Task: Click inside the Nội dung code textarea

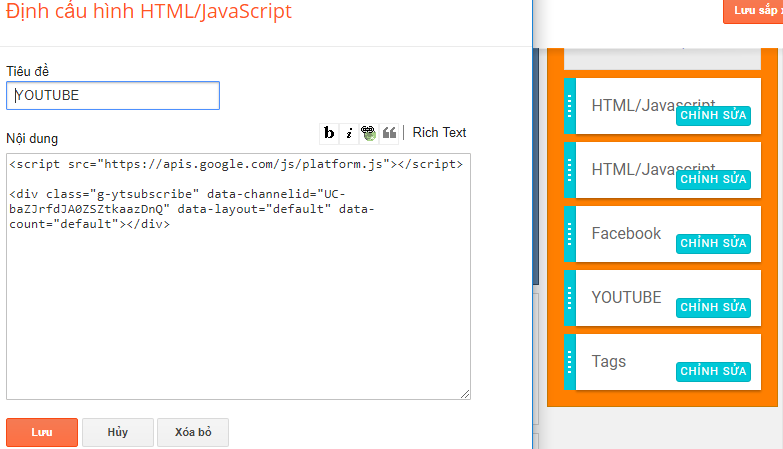Action: tap(238, 276)
